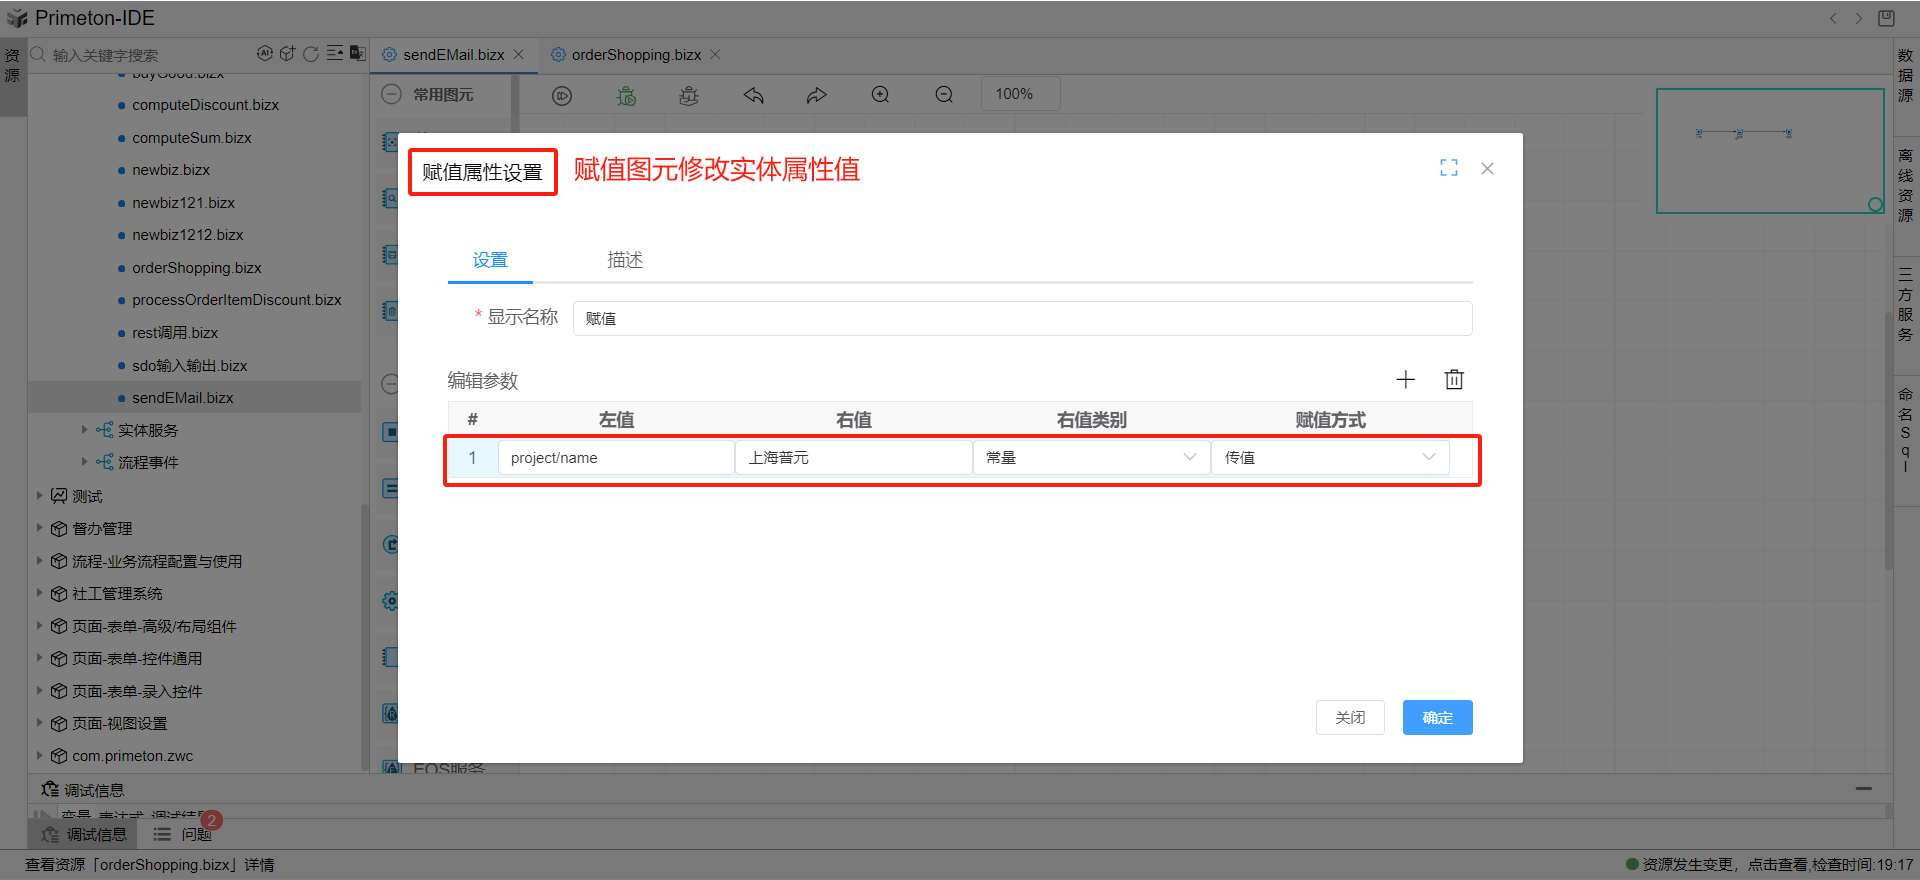Click the zoom in magnifier icon
1920x880 pixels.
coord(880,94)
